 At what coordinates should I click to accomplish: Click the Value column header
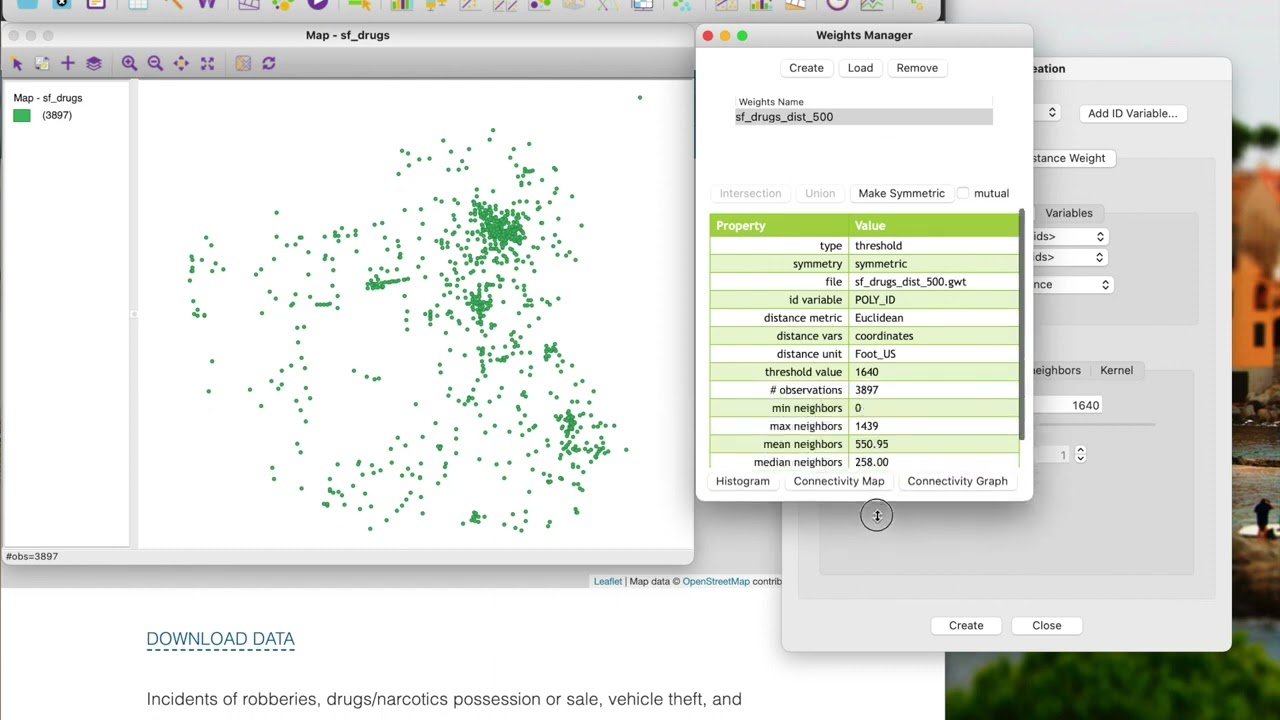(x=934, y=226)
